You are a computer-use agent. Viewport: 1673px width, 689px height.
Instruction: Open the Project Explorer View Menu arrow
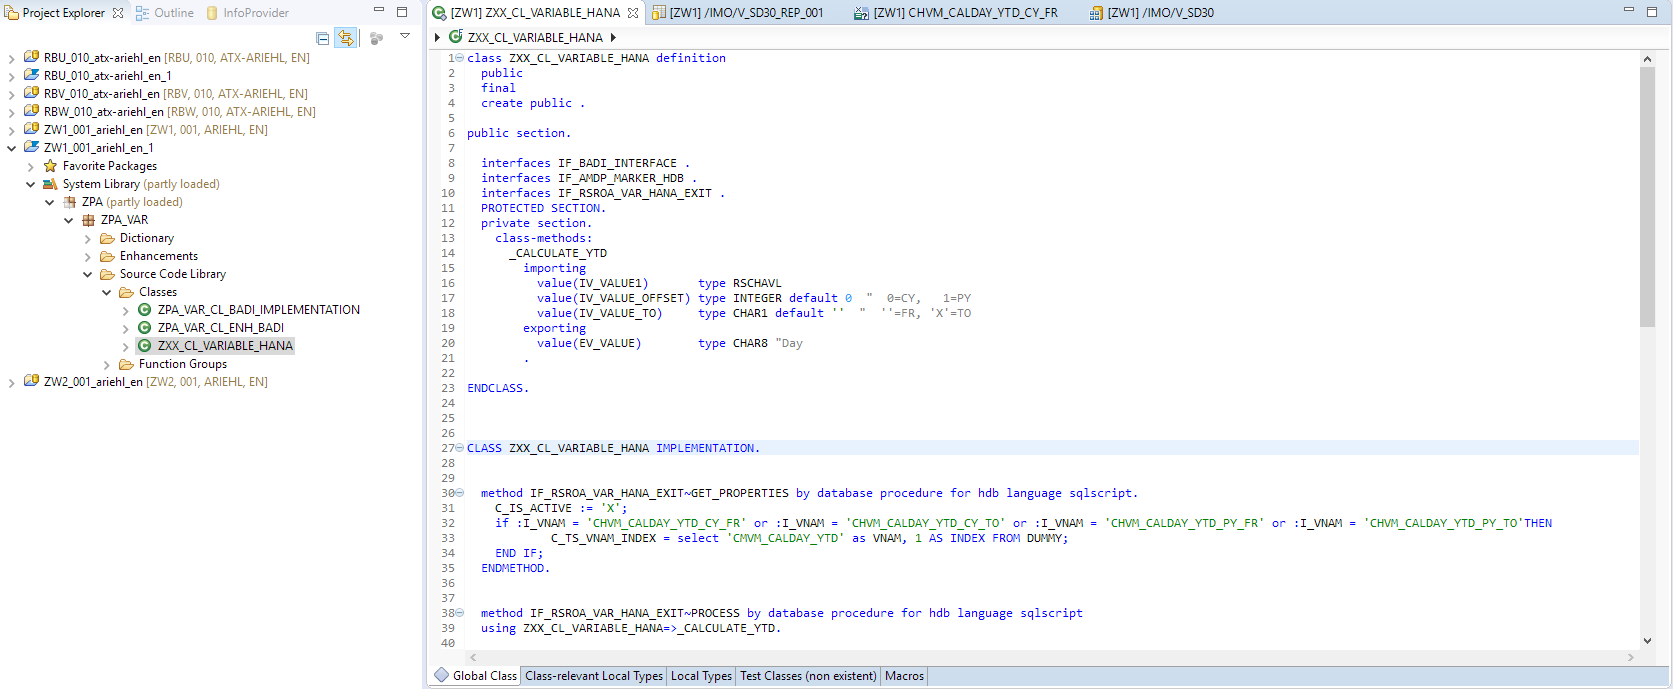pos(405,36)
